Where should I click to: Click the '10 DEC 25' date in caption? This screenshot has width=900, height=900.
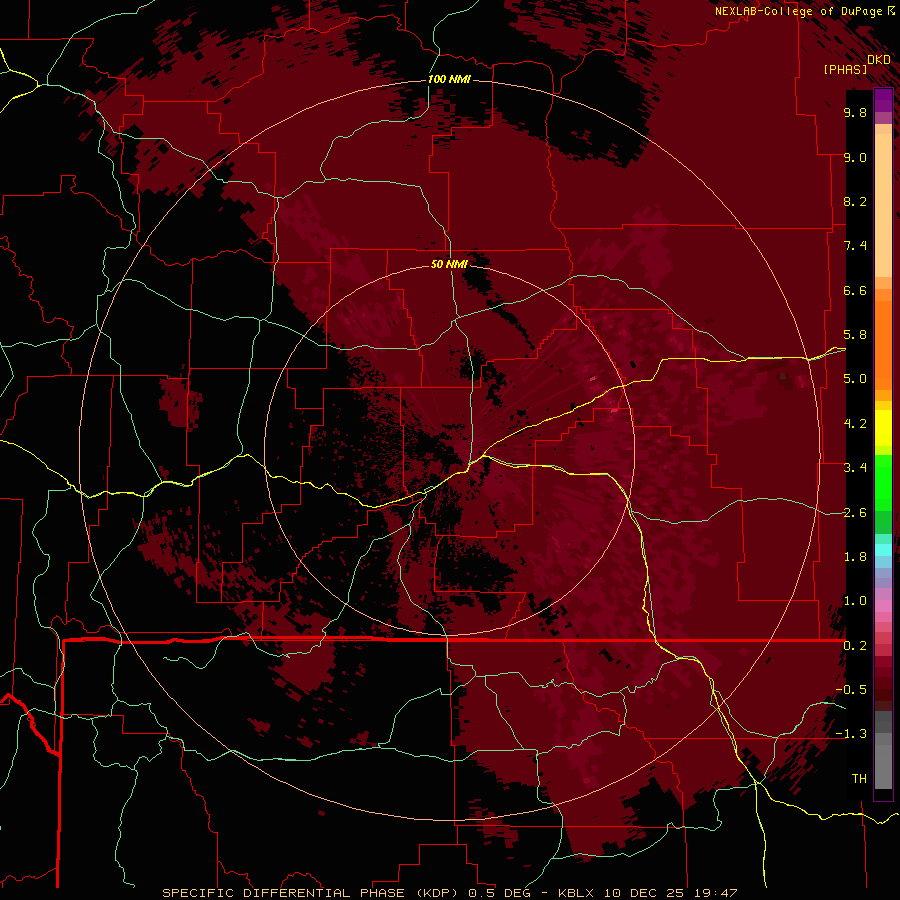click(x=645, y=893)
